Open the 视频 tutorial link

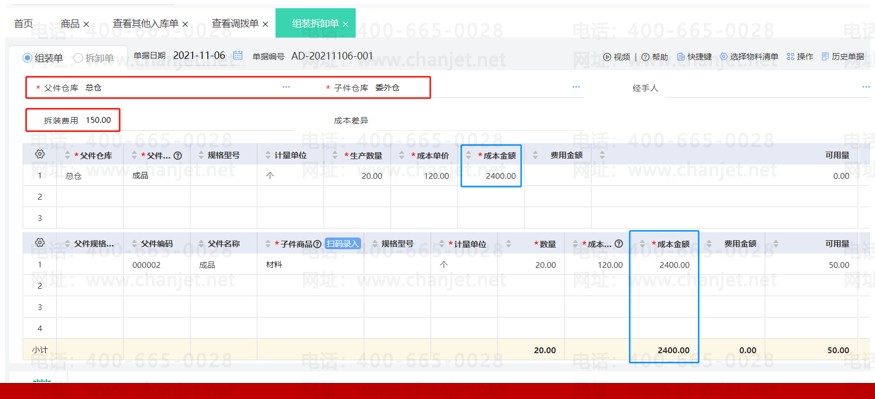click(x=617, y=57)
